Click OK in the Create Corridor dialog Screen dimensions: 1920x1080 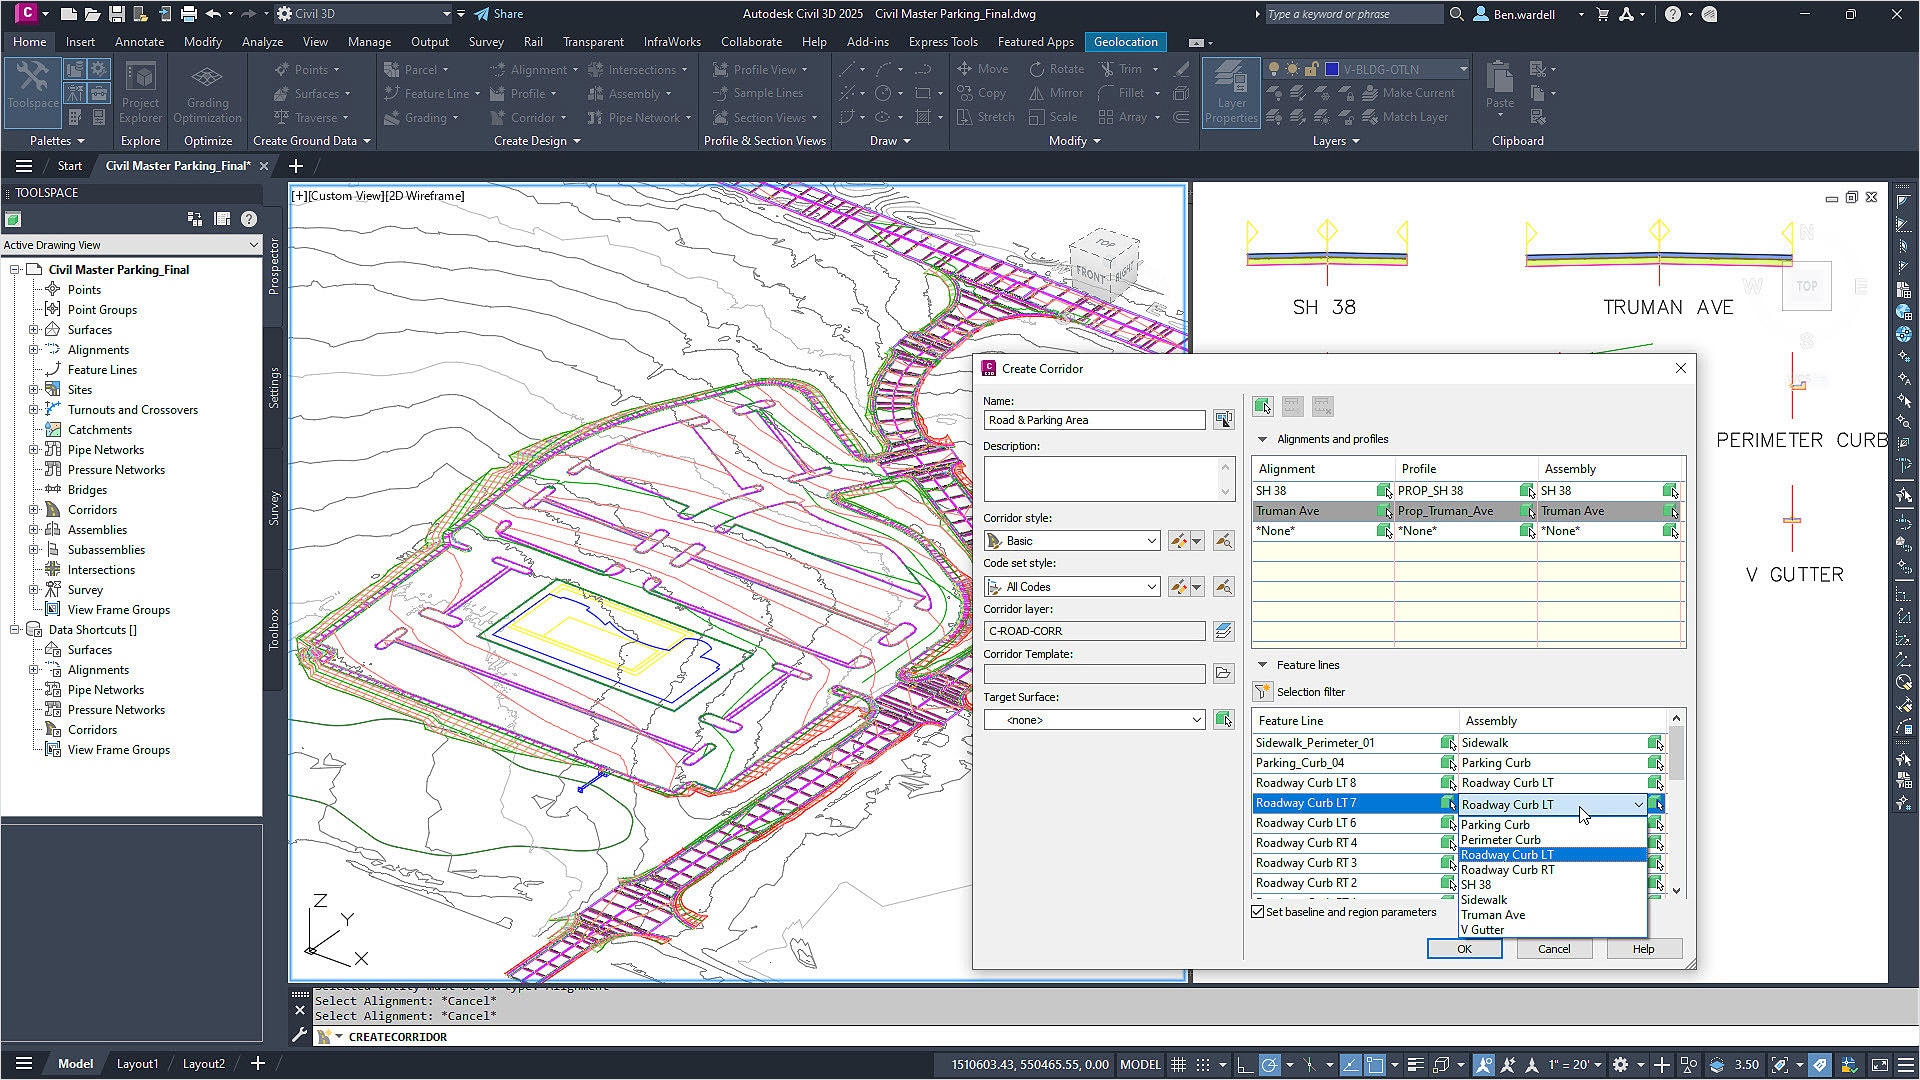1464,948
